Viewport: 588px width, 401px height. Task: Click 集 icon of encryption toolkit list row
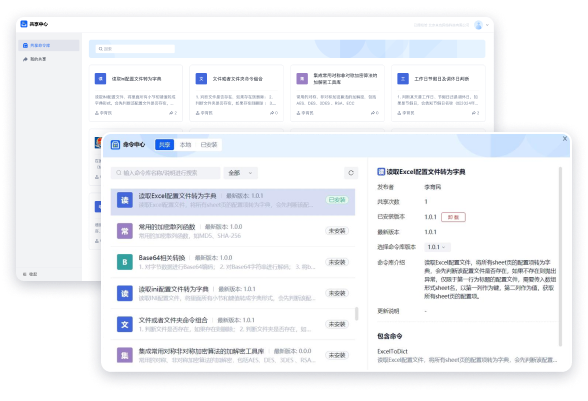pyautogui.click(x=124, y=356)
